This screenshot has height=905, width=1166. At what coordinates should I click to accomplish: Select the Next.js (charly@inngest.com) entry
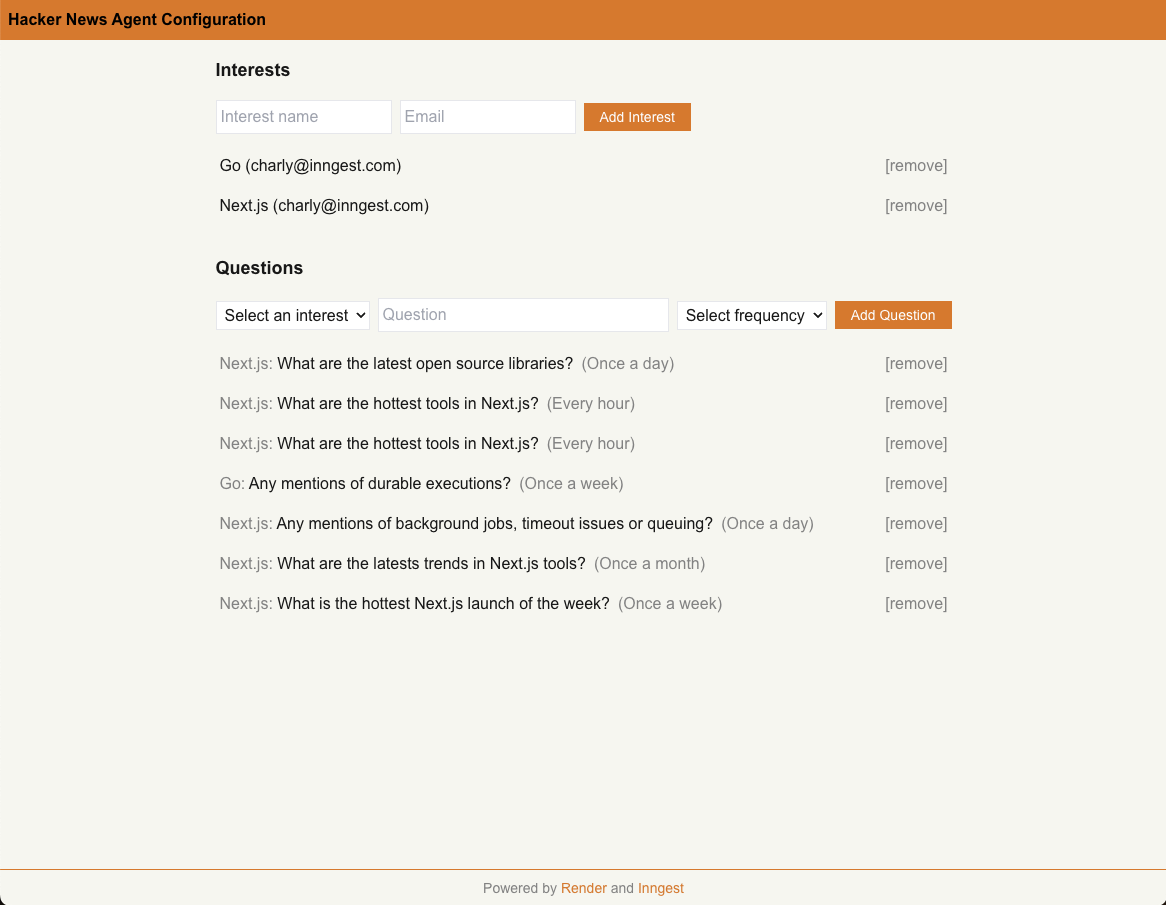pyautogui.click(x=324, y=206)
